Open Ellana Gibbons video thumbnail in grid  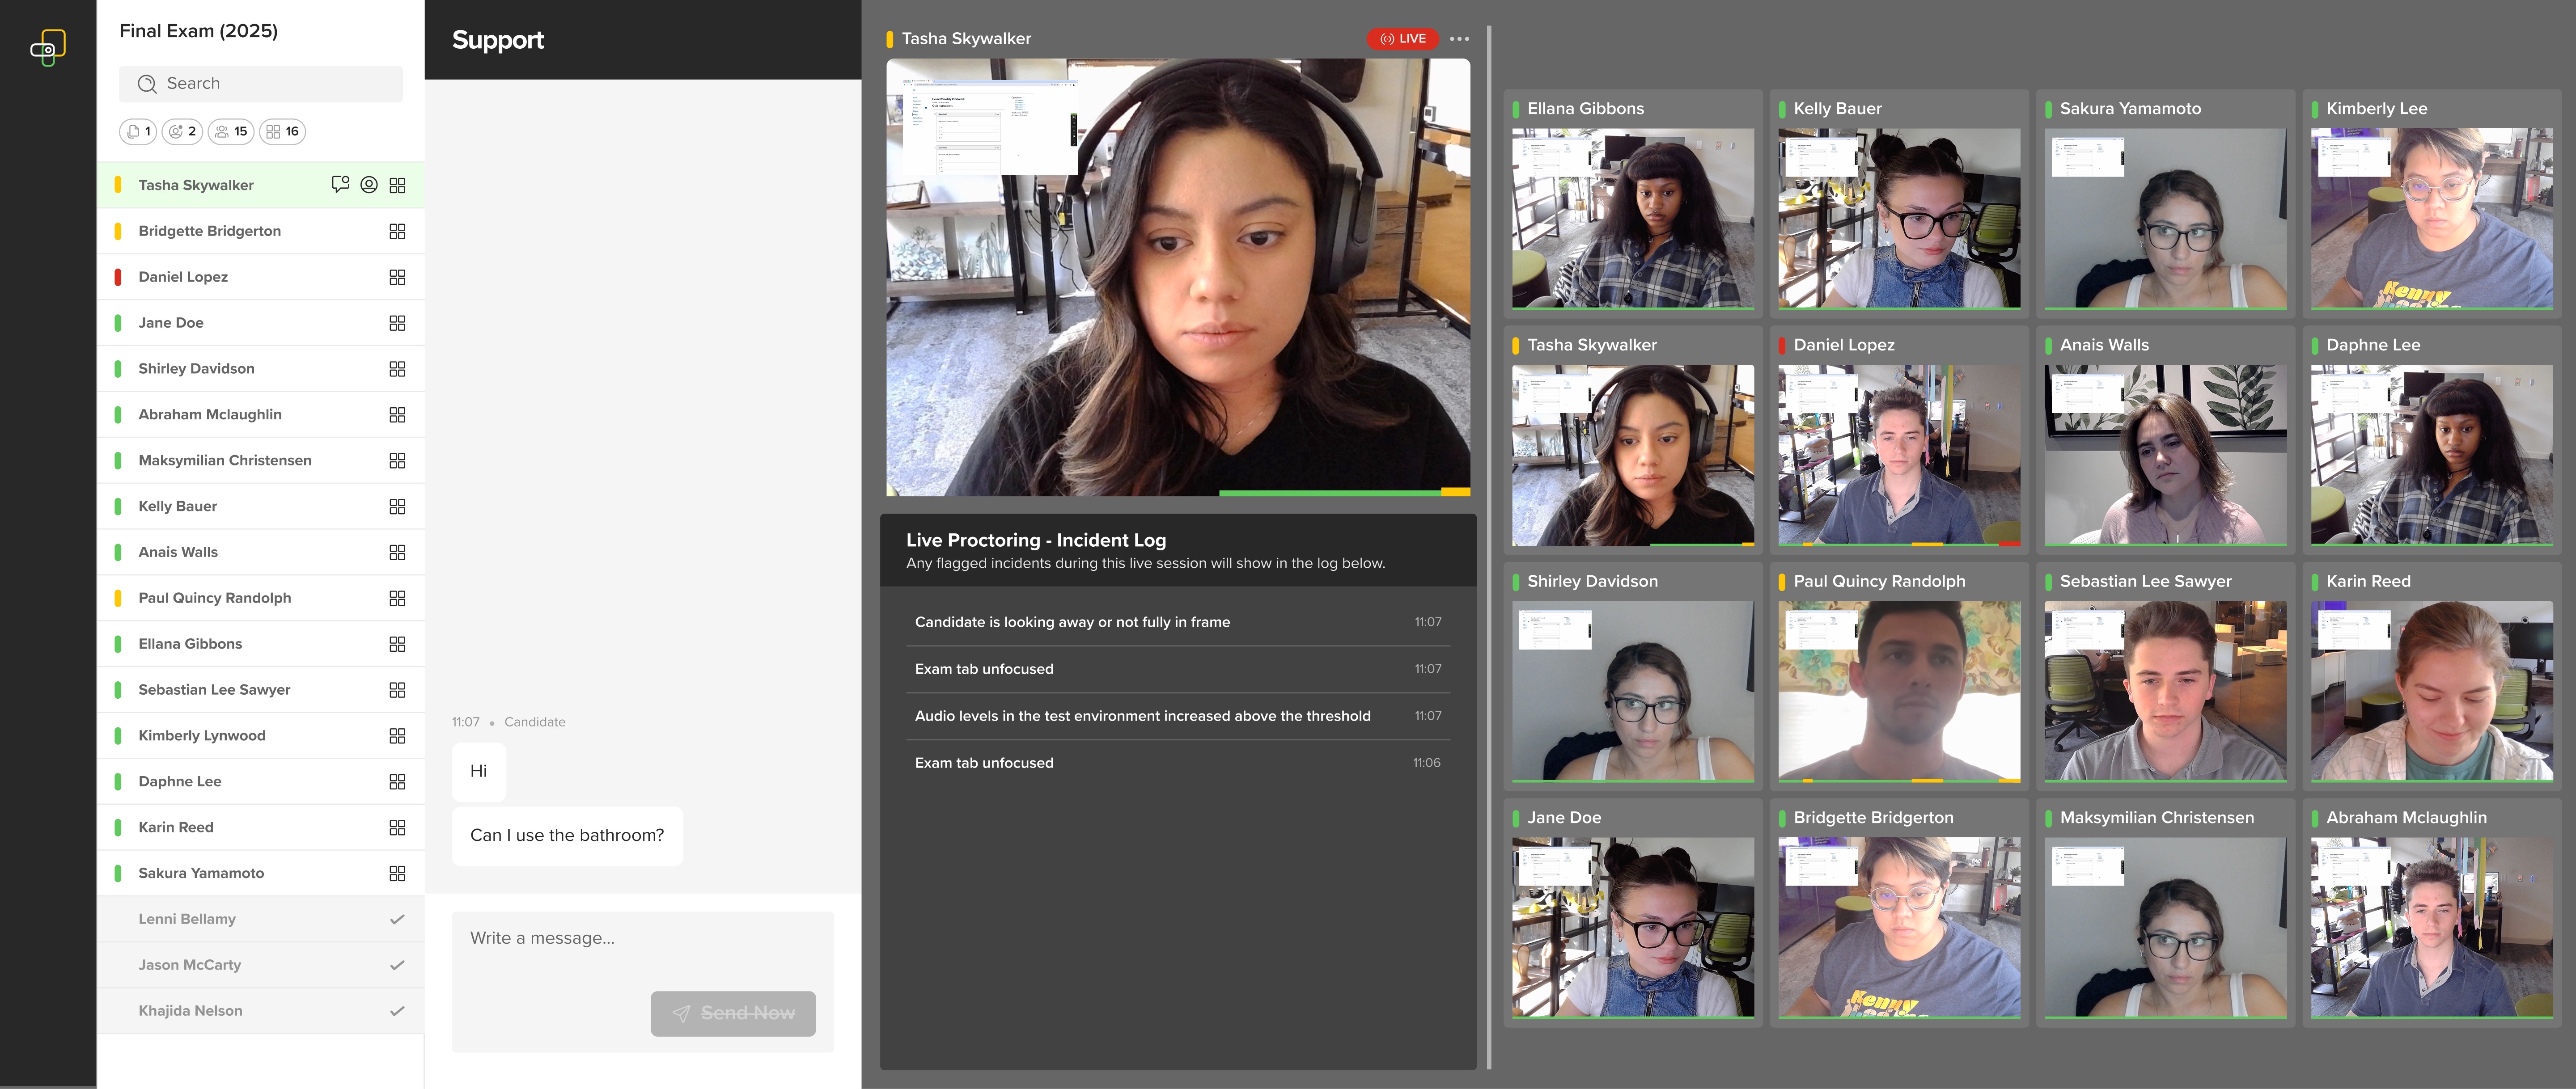[x=1633, y=218]
